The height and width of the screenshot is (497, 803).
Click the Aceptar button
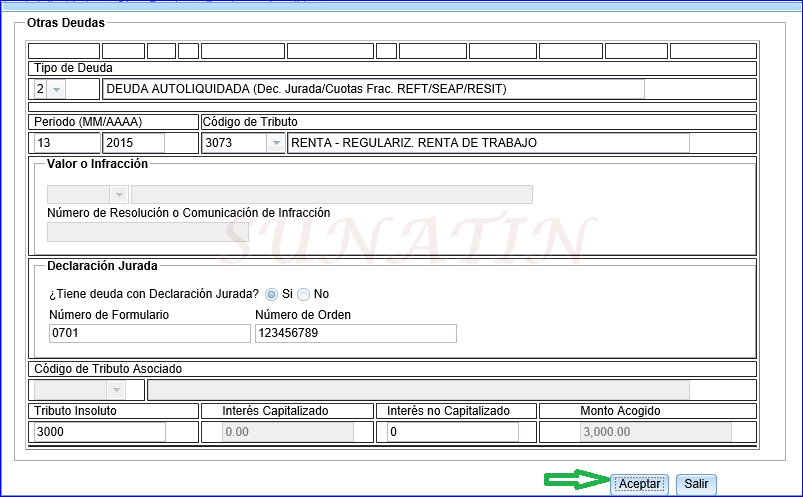pyautogui.click(x=640, y=484)
